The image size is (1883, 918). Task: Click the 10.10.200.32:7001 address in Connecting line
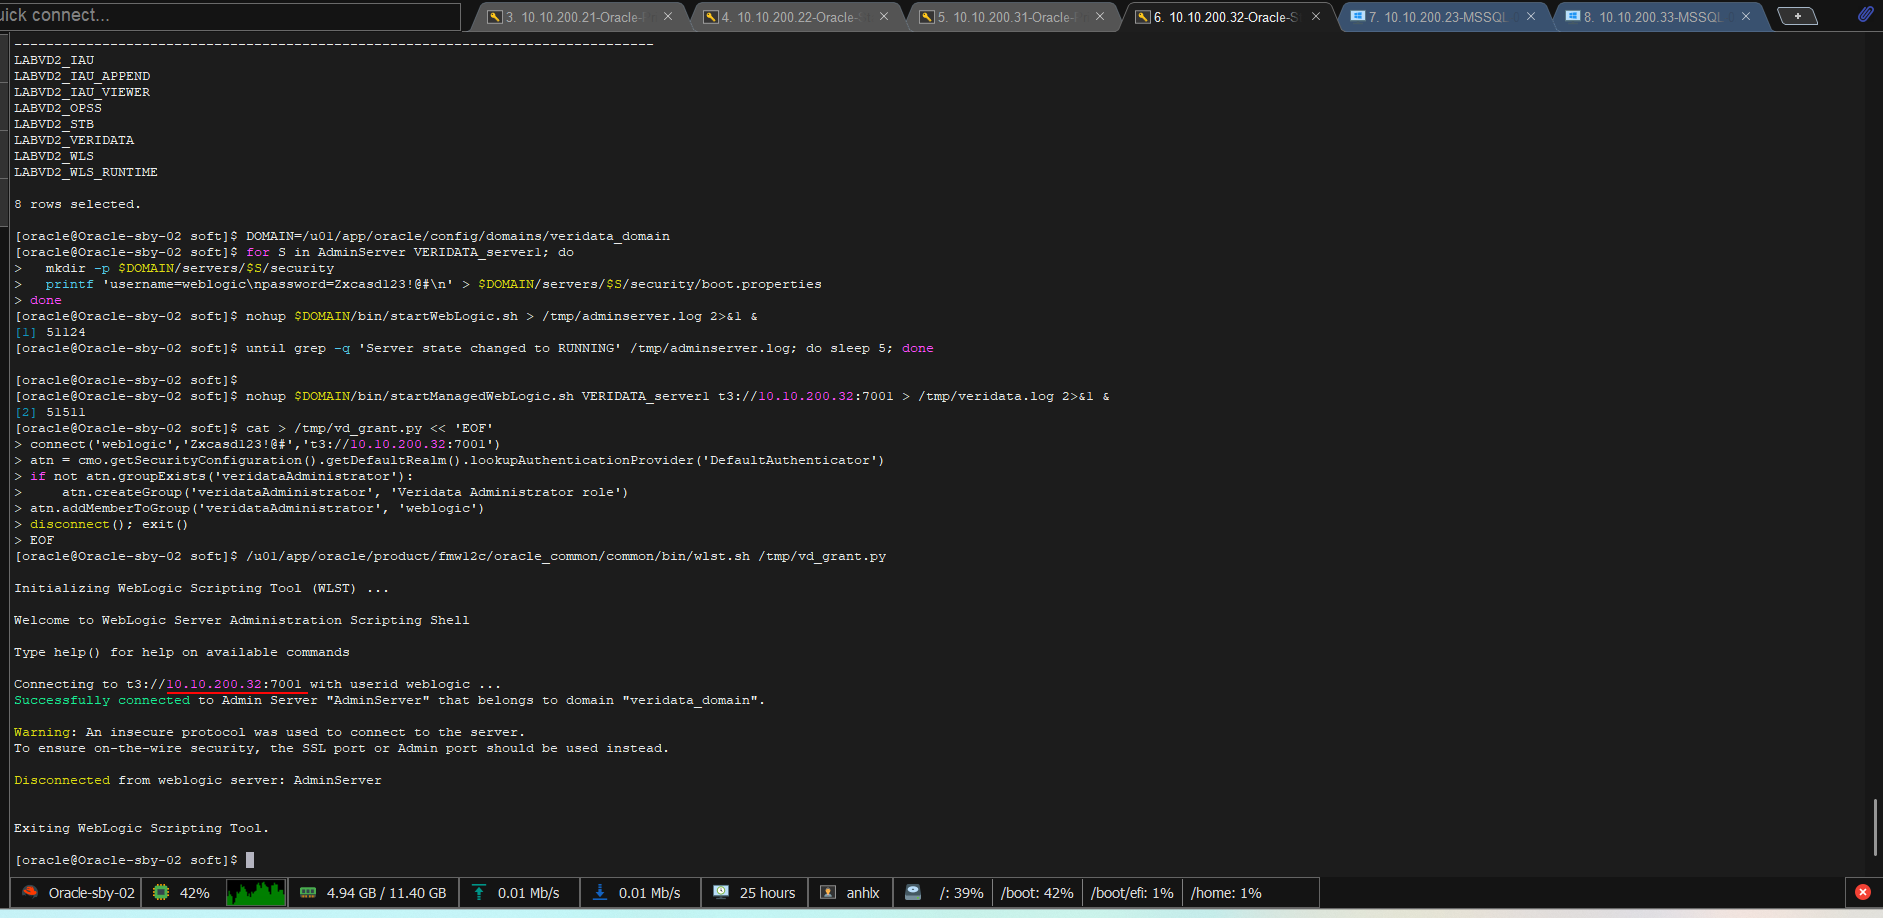234,684
